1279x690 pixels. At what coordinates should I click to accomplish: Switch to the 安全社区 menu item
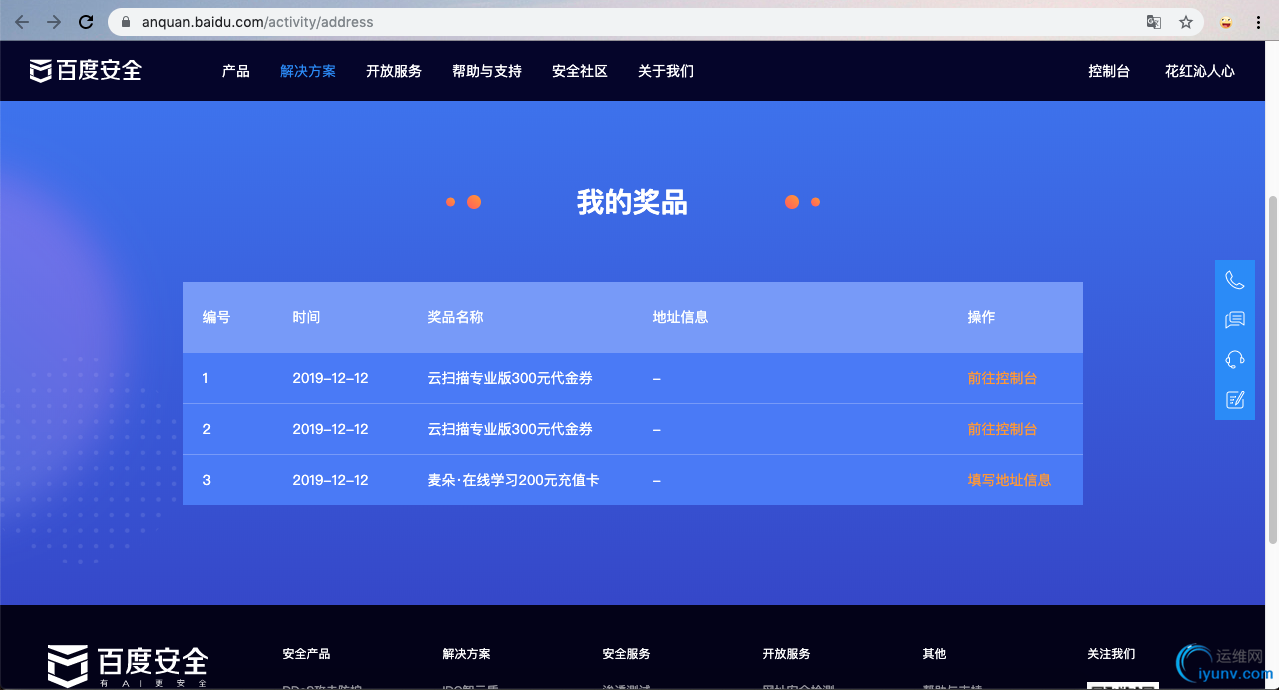pyautogui.click(x=580, y=71)
